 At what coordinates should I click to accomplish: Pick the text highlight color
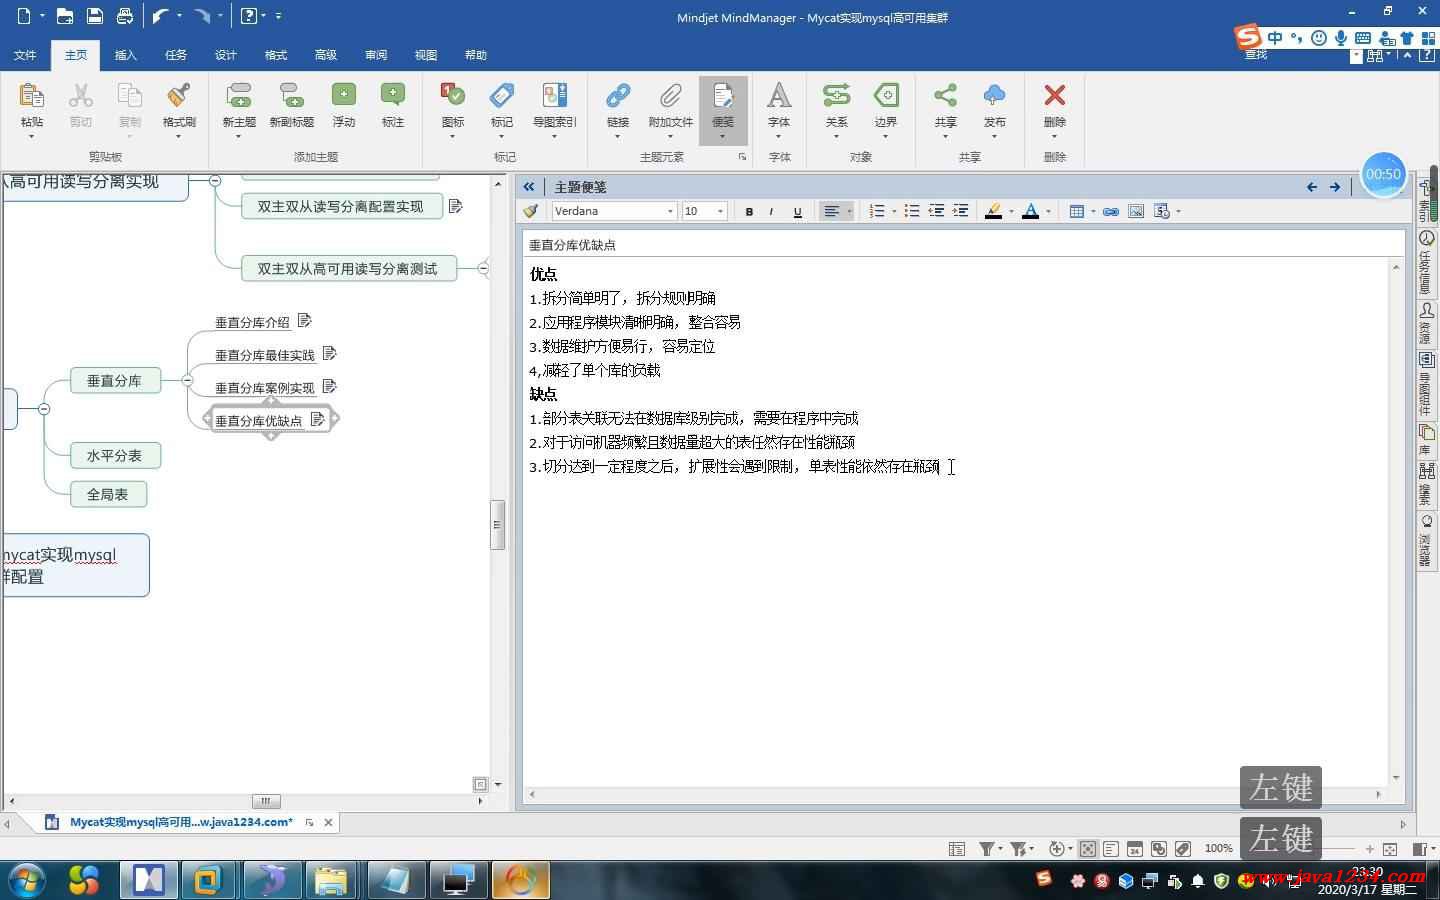point(993,211)
